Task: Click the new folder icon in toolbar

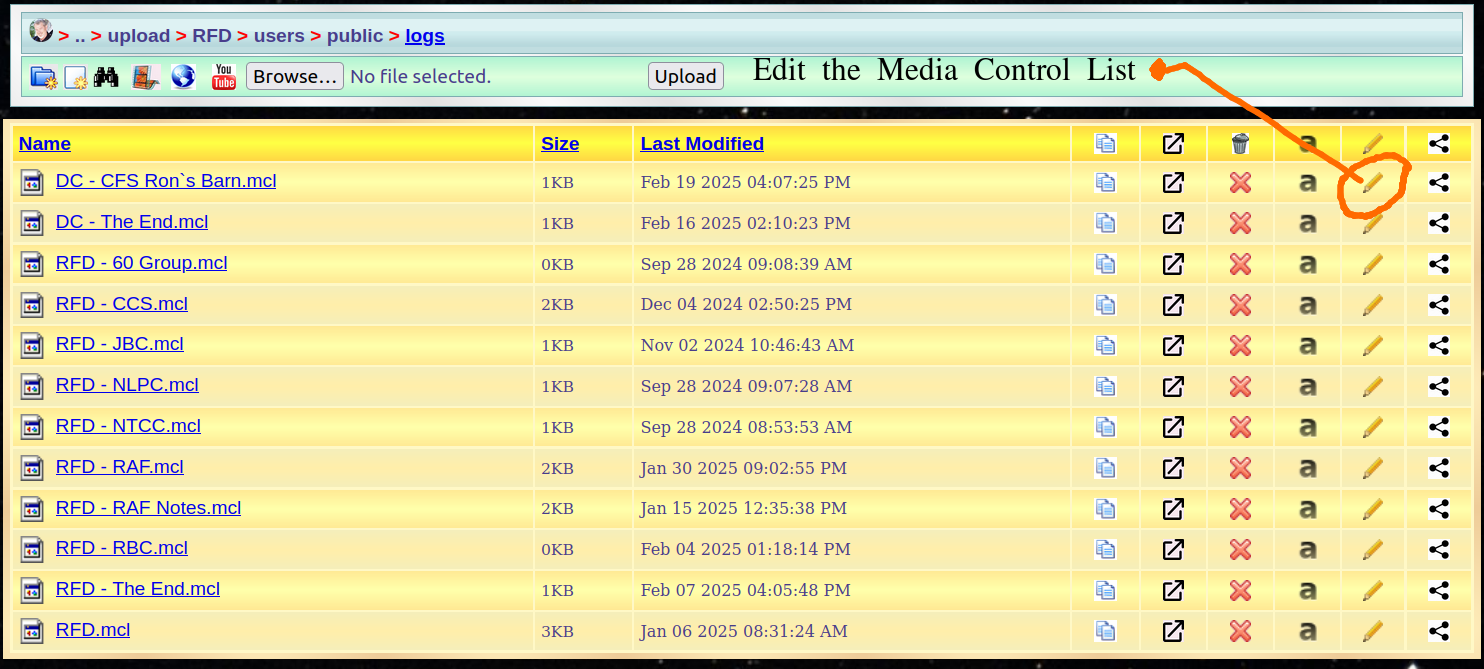Action: coord(43,77)
